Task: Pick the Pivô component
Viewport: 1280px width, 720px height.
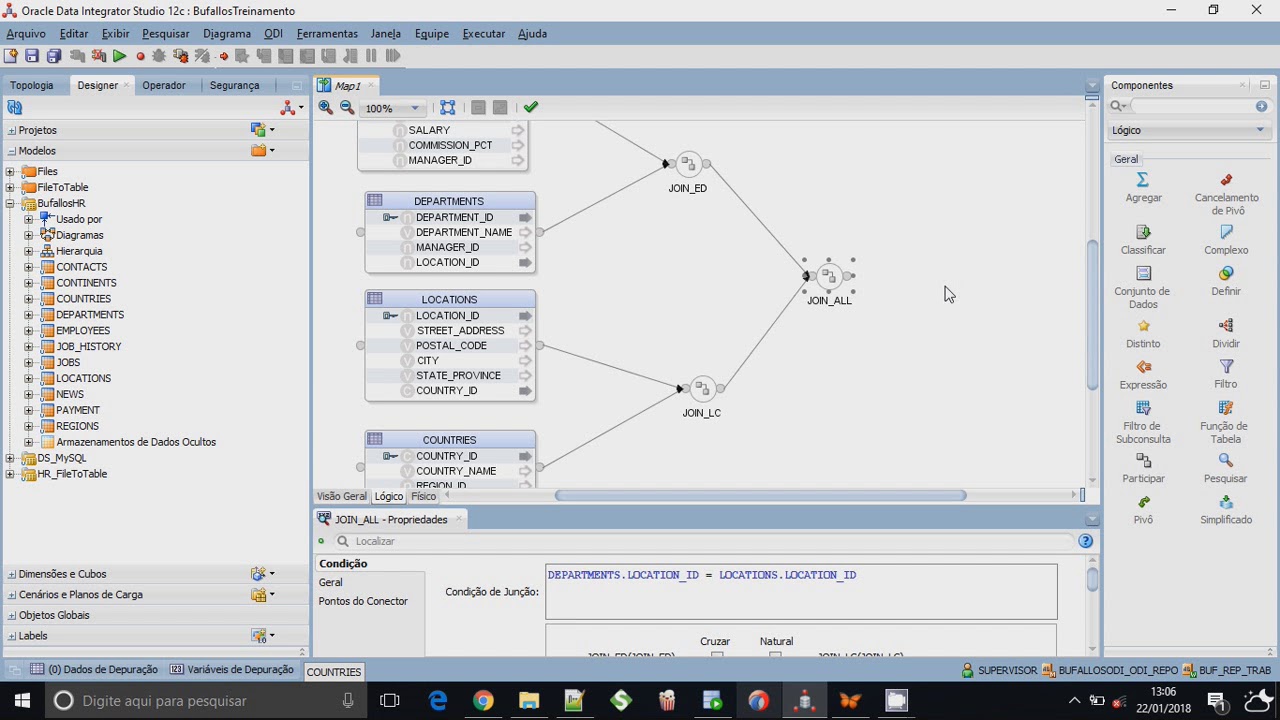Action: [x=1143, y=510]
